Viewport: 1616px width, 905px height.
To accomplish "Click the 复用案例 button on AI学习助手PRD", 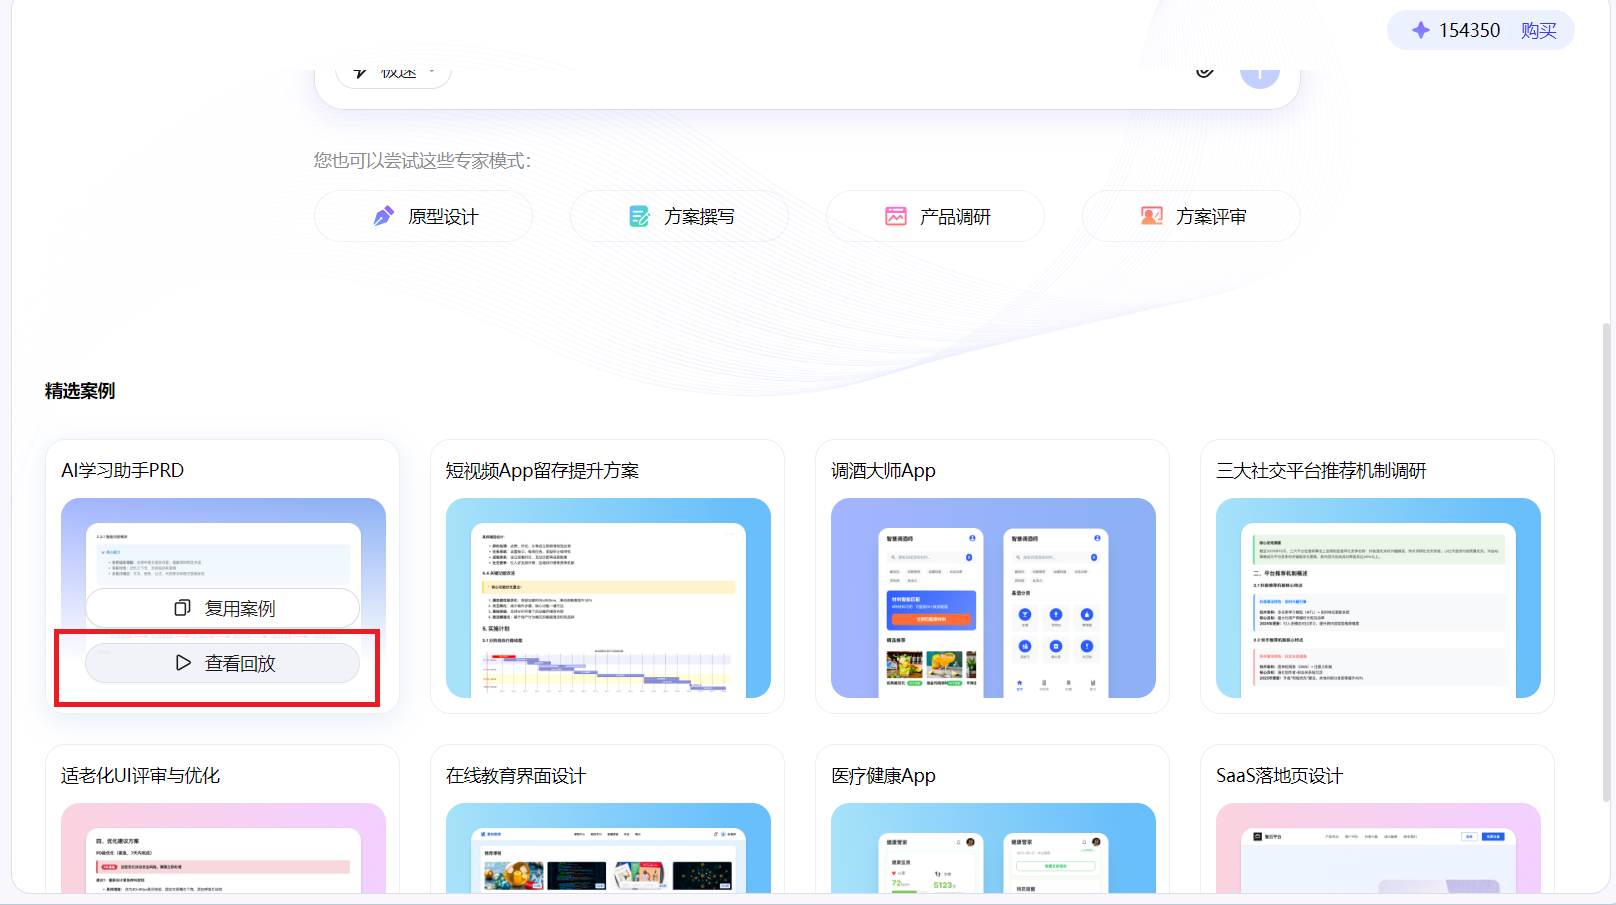I will 223,608.
